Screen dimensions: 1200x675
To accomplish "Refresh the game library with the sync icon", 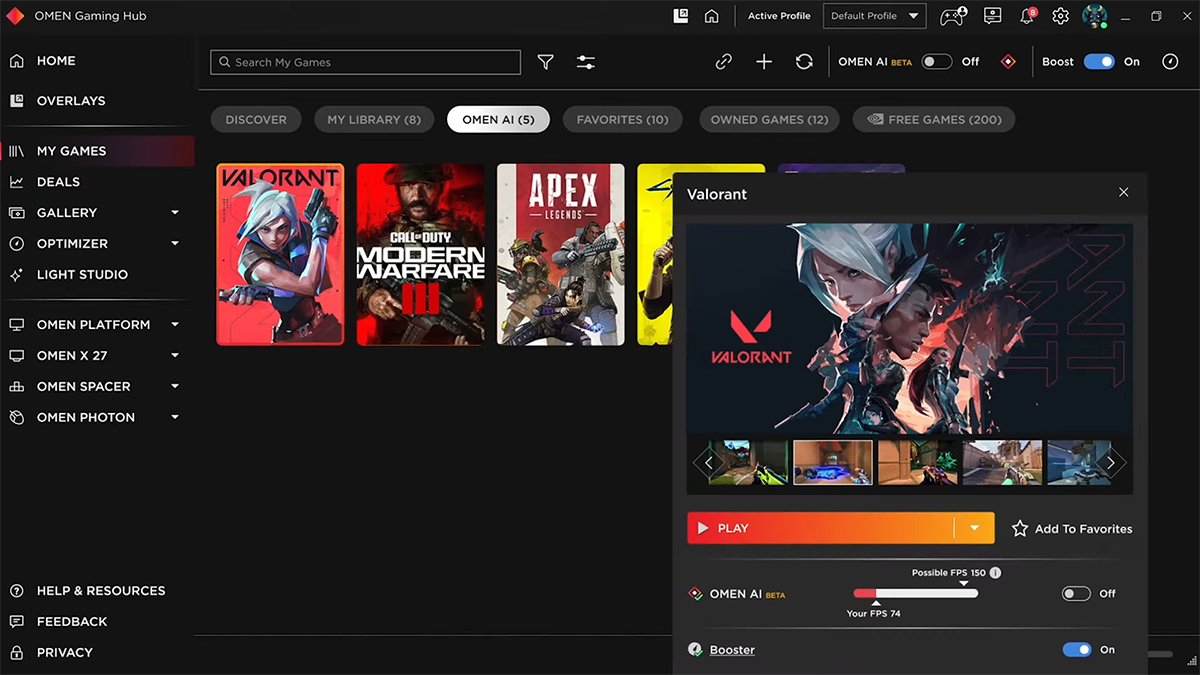I will (x=804, y=62).
